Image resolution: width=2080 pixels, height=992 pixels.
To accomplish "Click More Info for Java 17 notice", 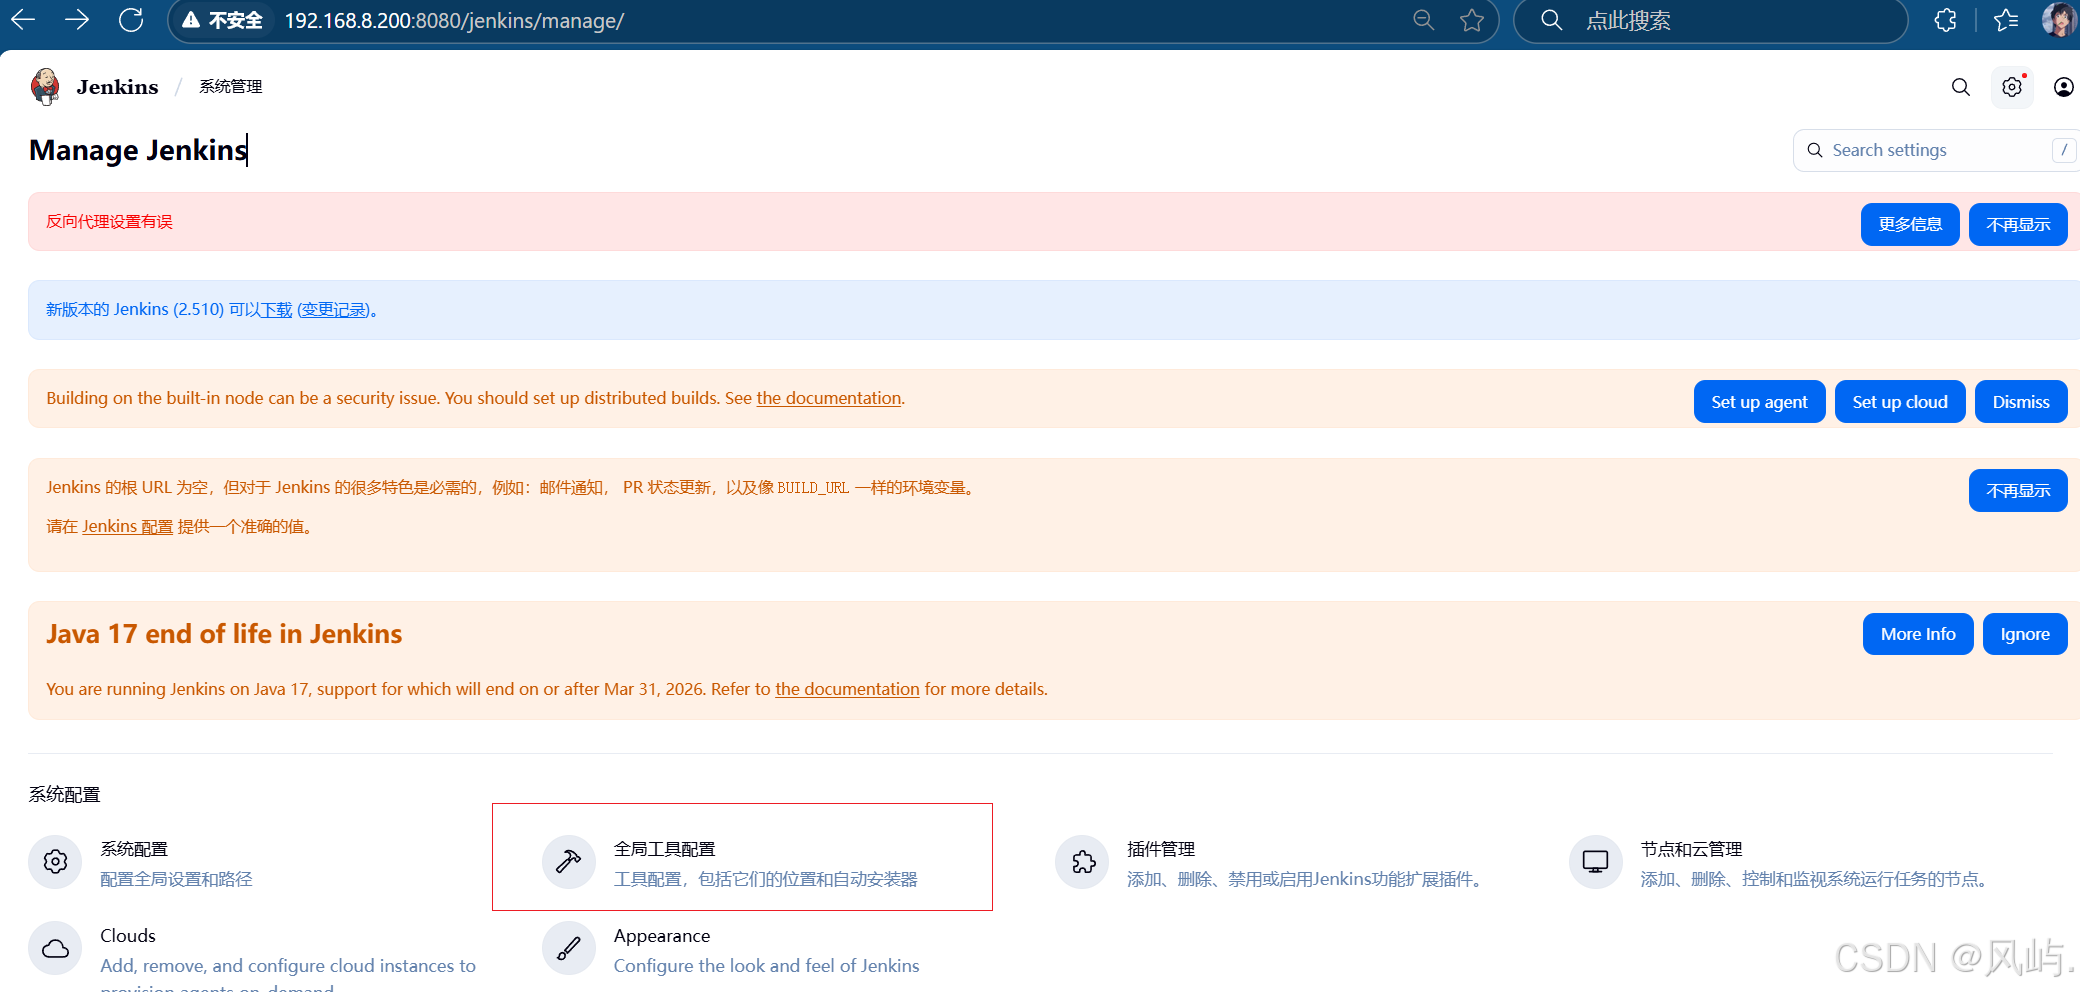I will (x=1918, y=634).
